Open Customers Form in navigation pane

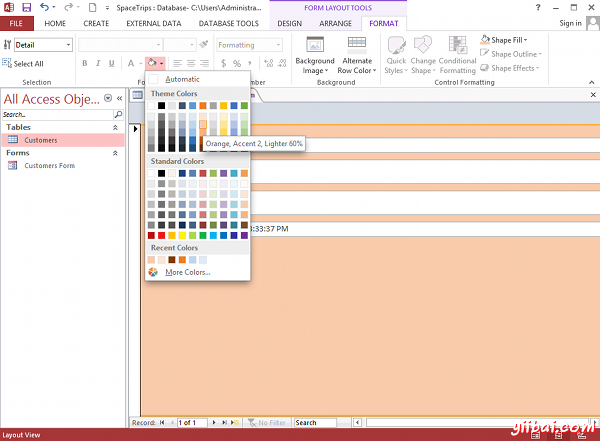click(x=49, y=166)
